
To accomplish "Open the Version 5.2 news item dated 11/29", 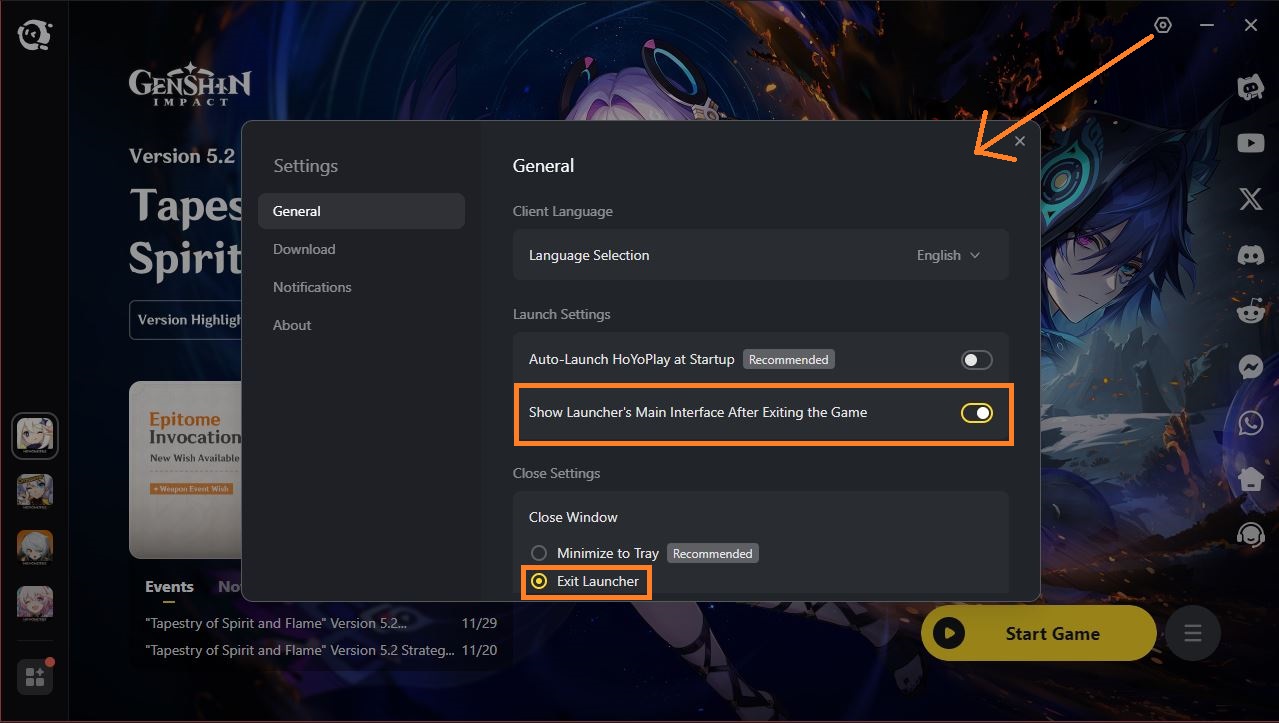I will point(320,623).
